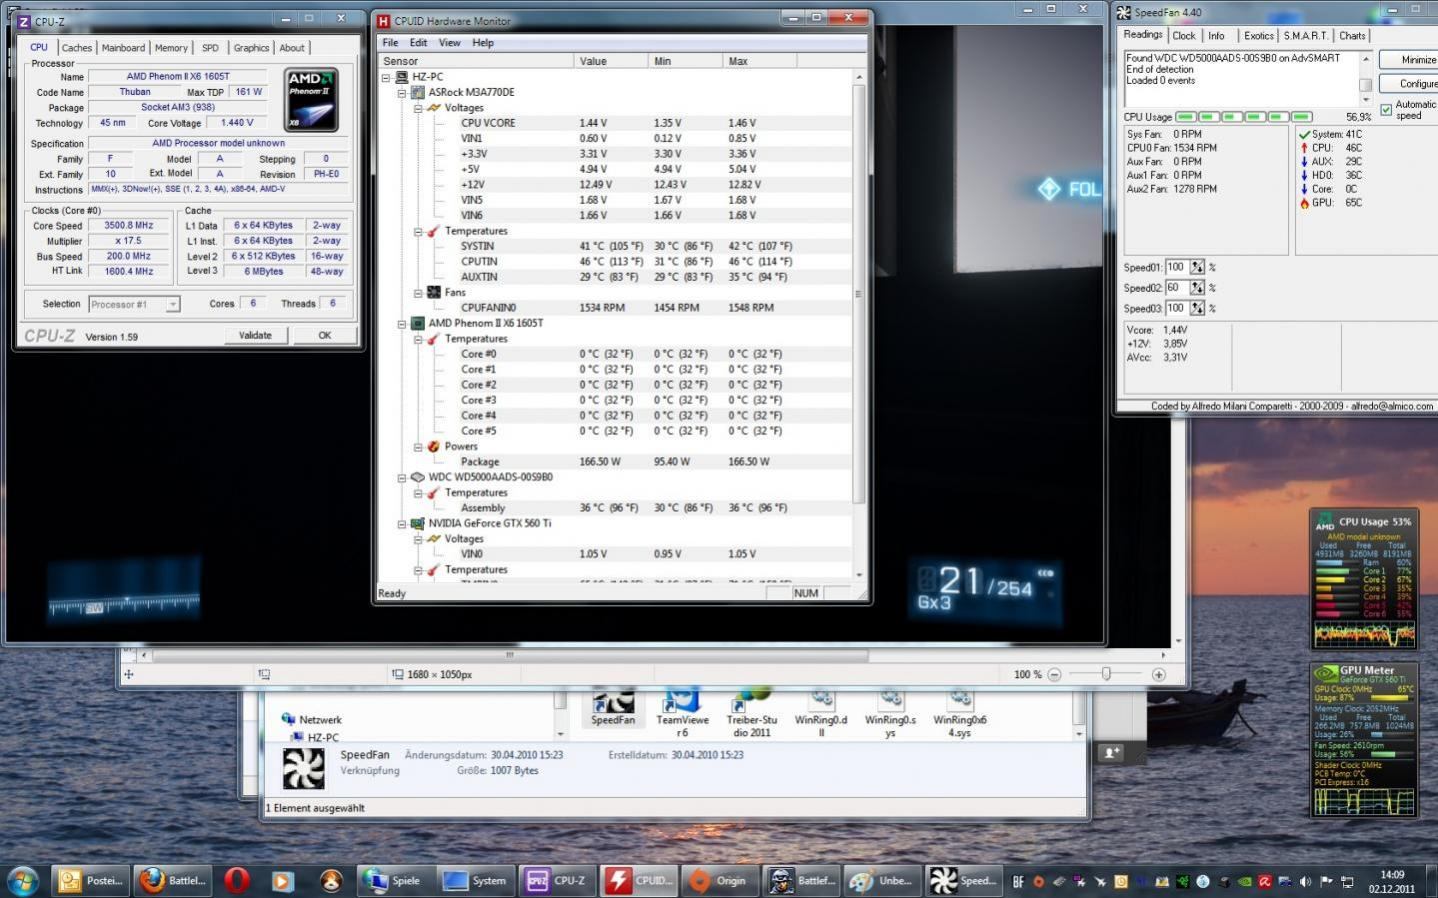
Task: Open the View menu in HWMonitor
Action: [450, 43]
